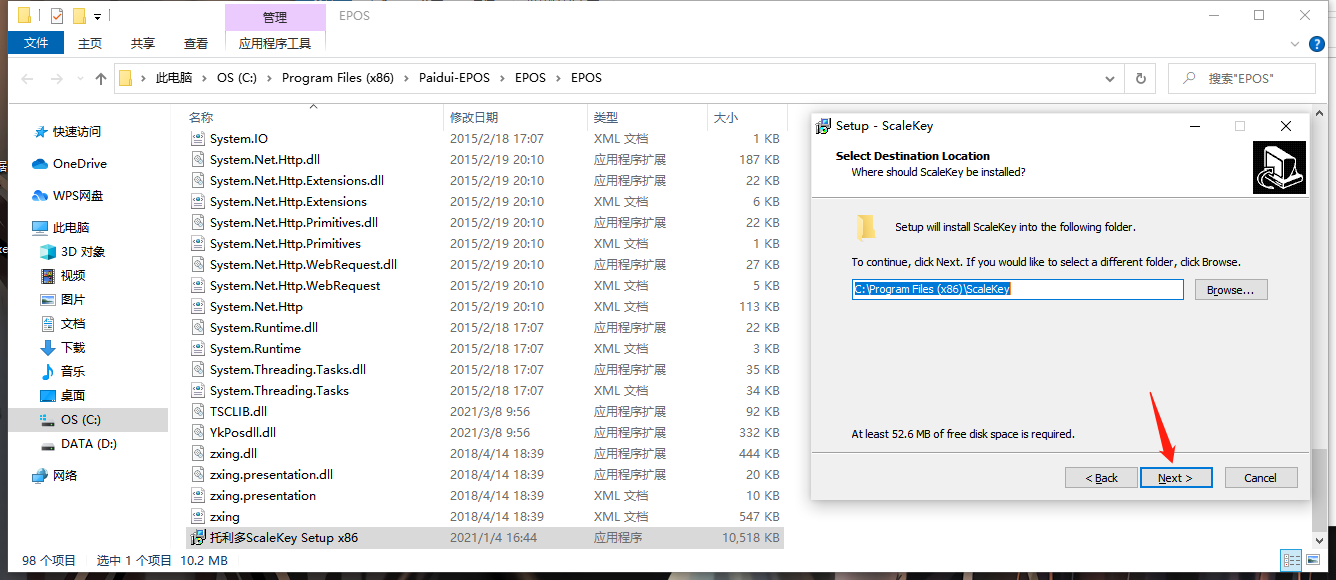Click the install destination path field

(1017, 289)
